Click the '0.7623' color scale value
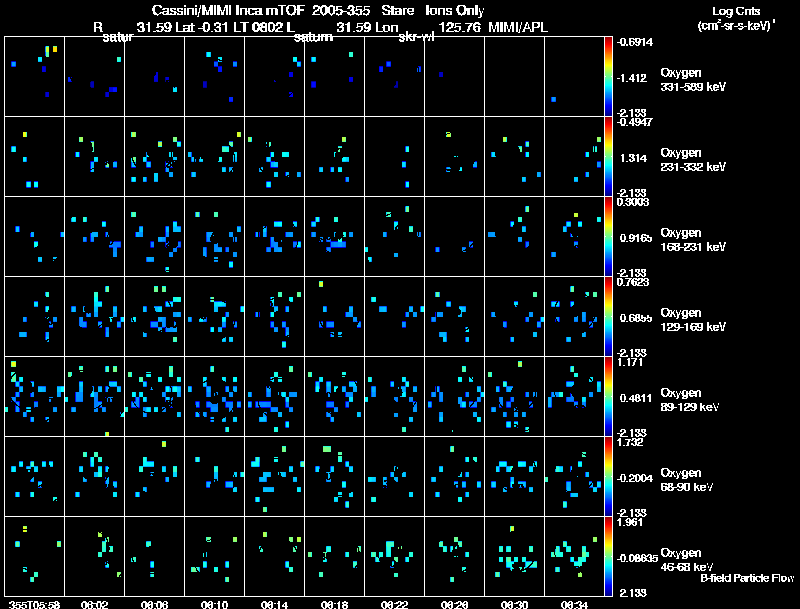 coord(633,282)
